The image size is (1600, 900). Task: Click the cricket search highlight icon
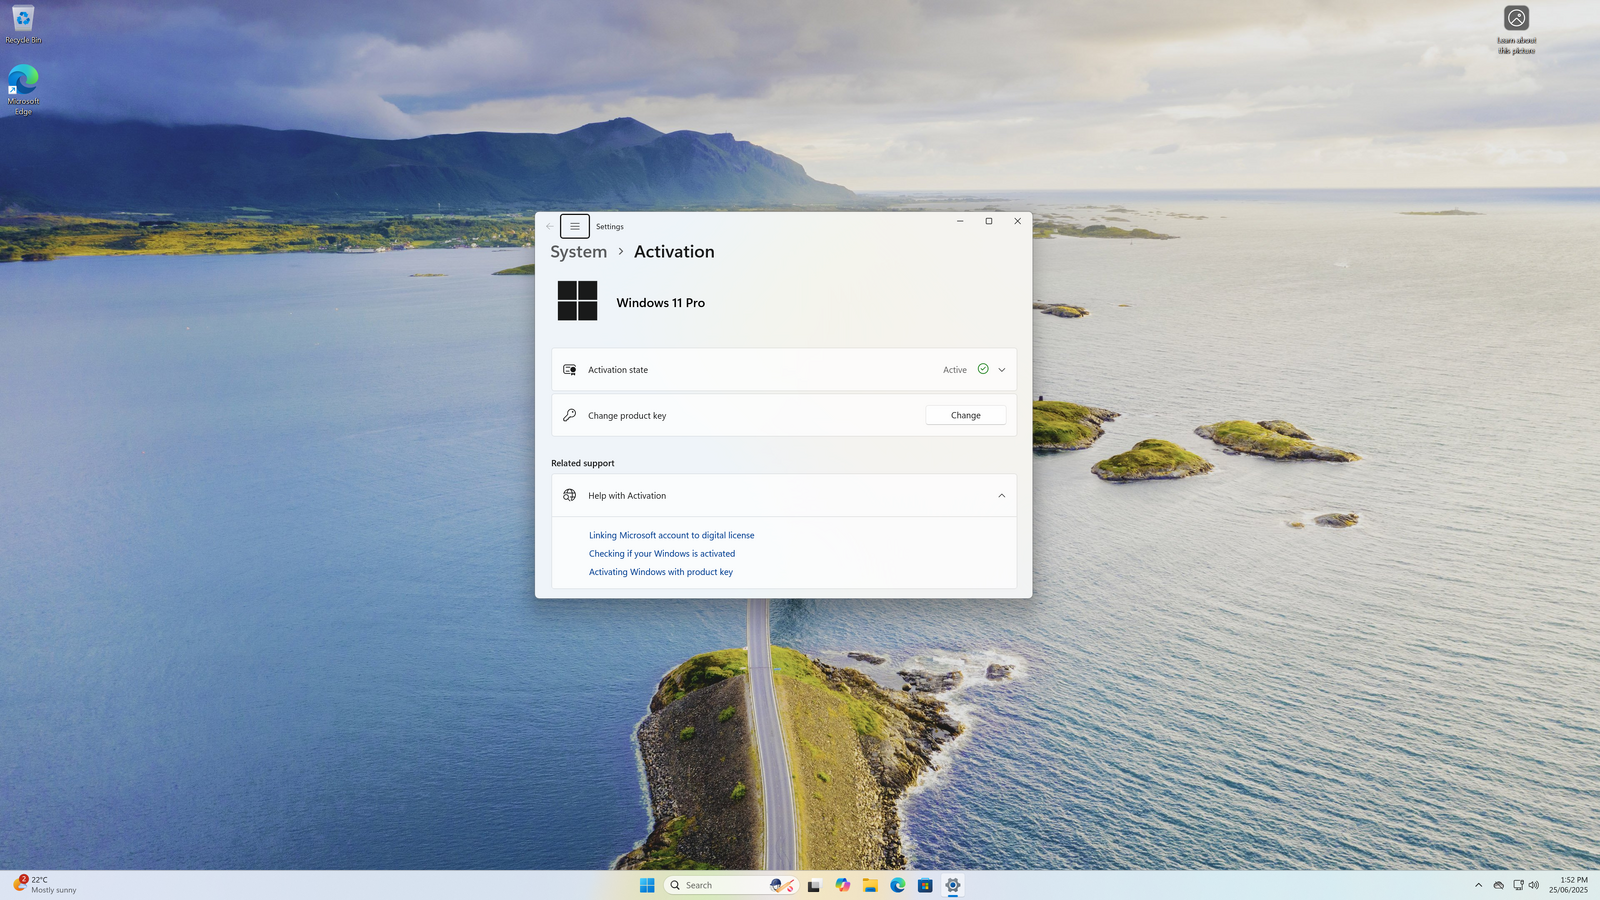coord(782,885)
